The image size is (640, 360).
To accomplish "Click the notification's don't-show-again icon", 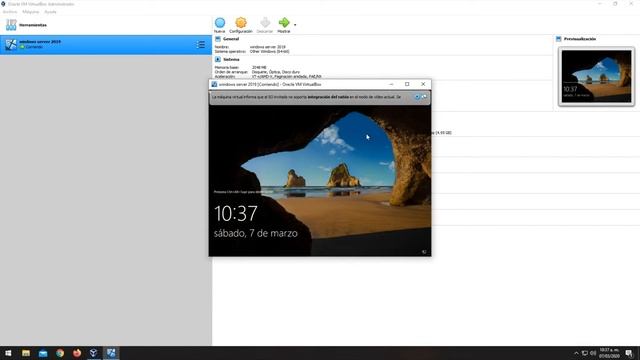I will 424,97.
